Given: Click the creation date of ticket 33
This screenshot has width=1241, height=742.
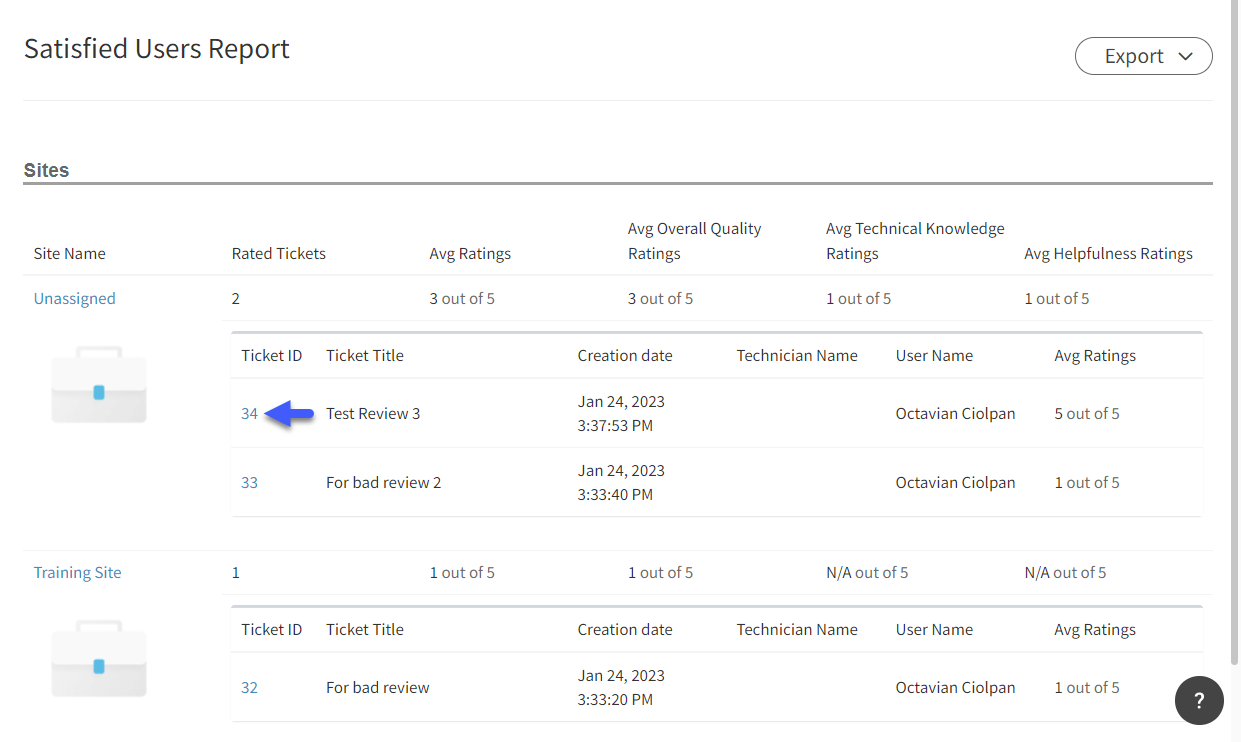Looking at the screenshot, I should [621, 482].
